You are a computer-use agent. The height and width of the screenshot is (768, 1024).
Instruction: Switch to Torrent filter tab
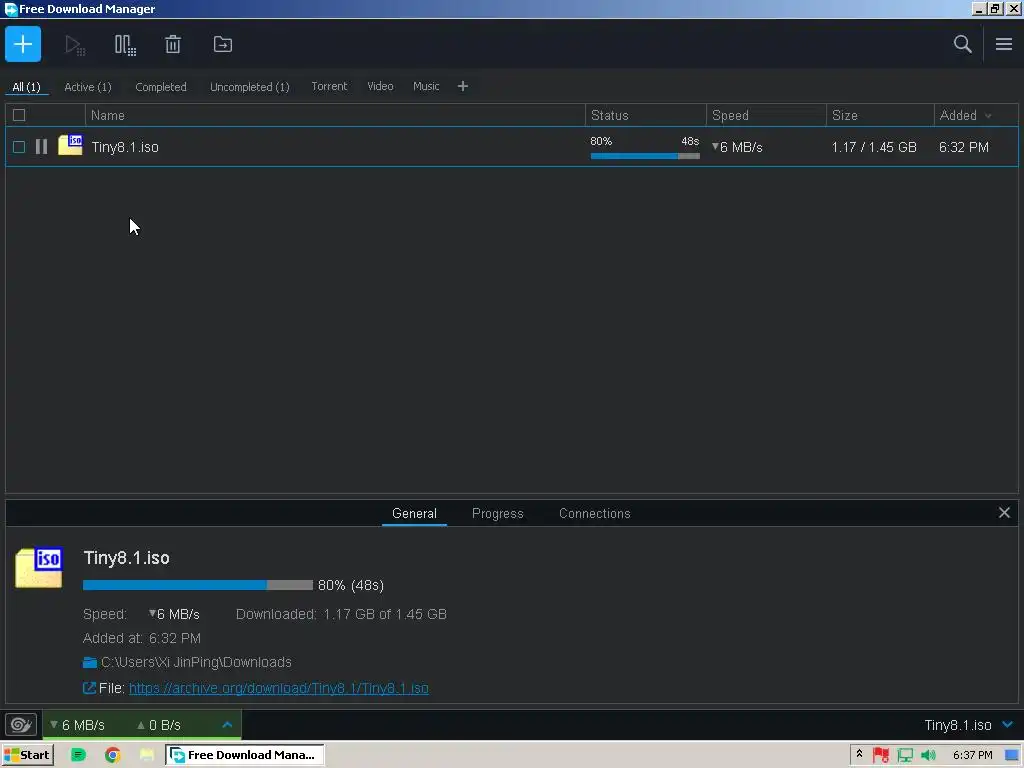click(329, 86)
